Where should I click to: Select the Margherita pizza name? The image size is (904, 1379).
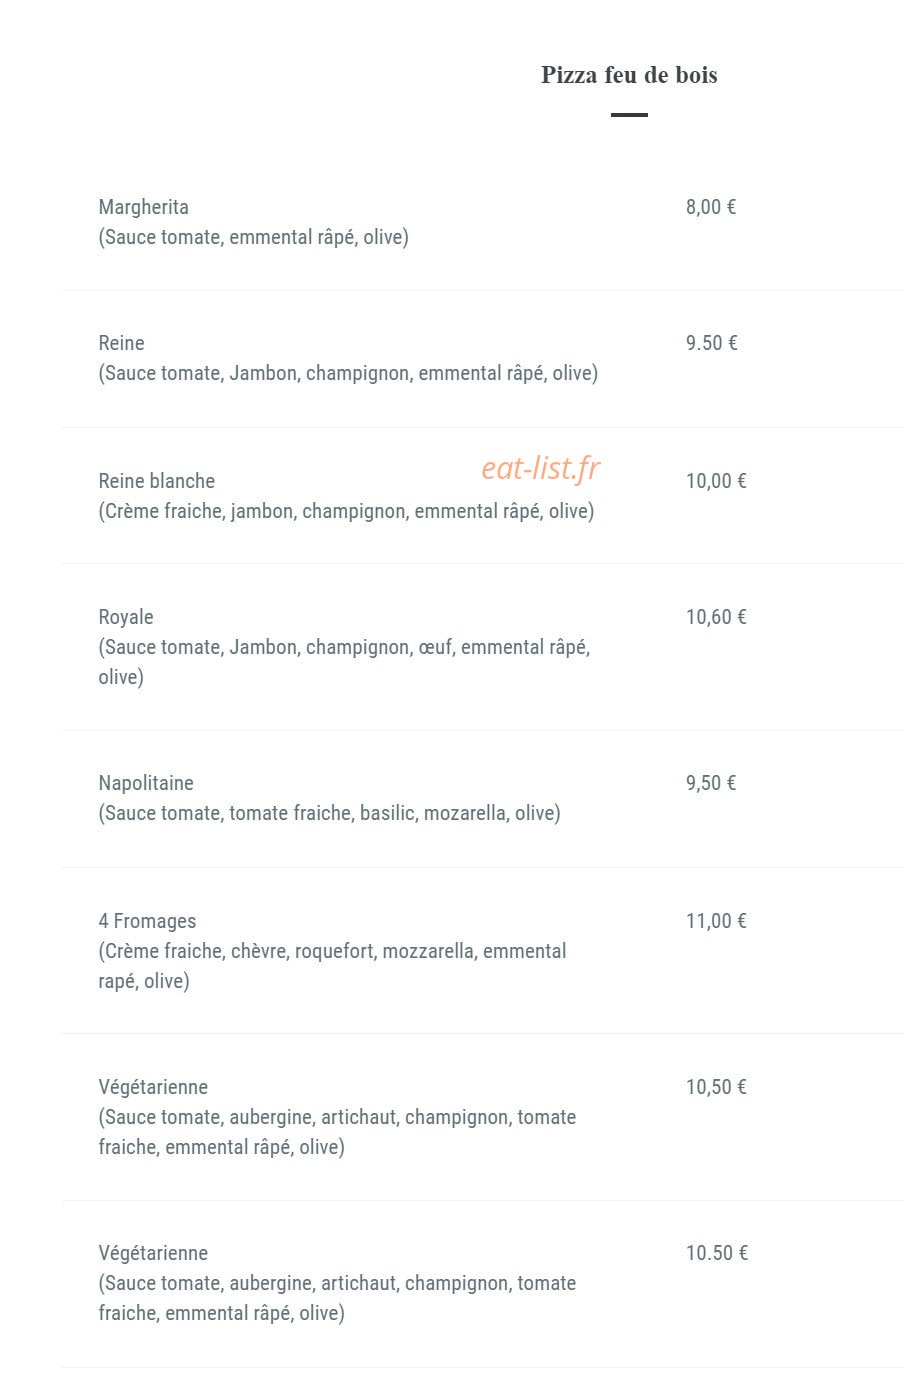point(143,207)
